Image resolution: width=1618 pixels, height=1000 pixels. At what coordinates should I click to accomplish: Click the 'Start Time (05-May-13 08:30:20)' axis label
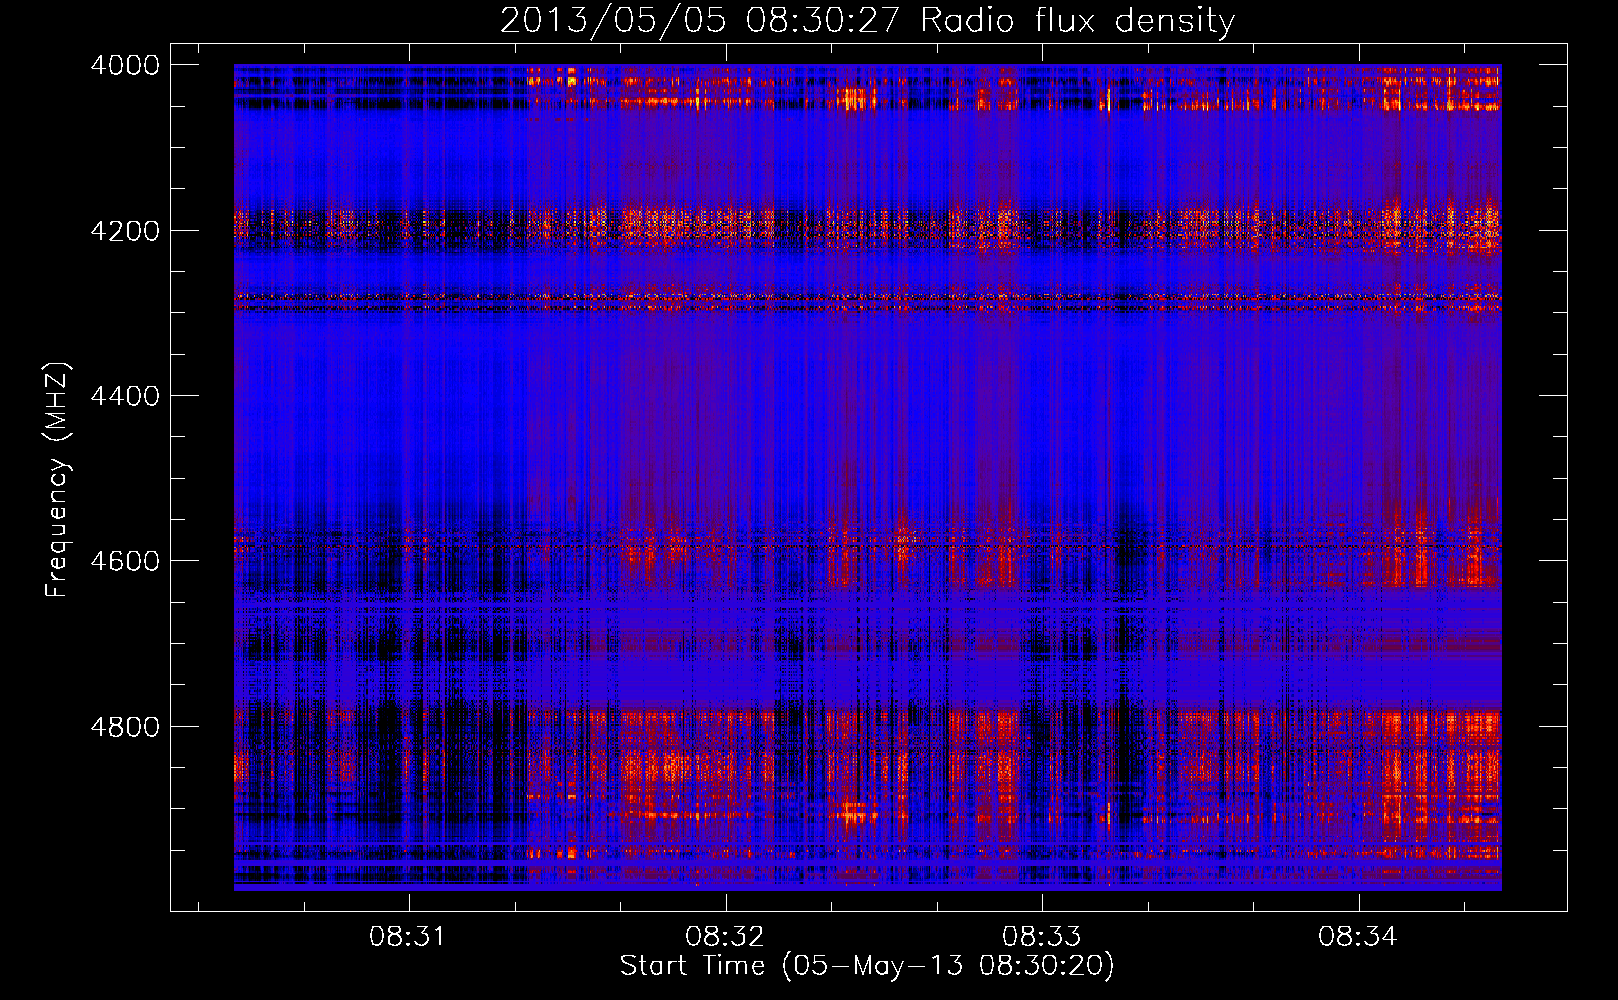(x=867, y=966)
